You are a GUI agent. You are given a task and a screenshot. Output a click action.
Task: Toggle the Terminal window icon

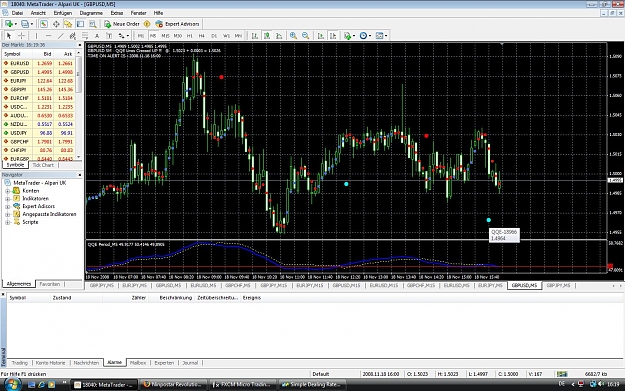80,24
